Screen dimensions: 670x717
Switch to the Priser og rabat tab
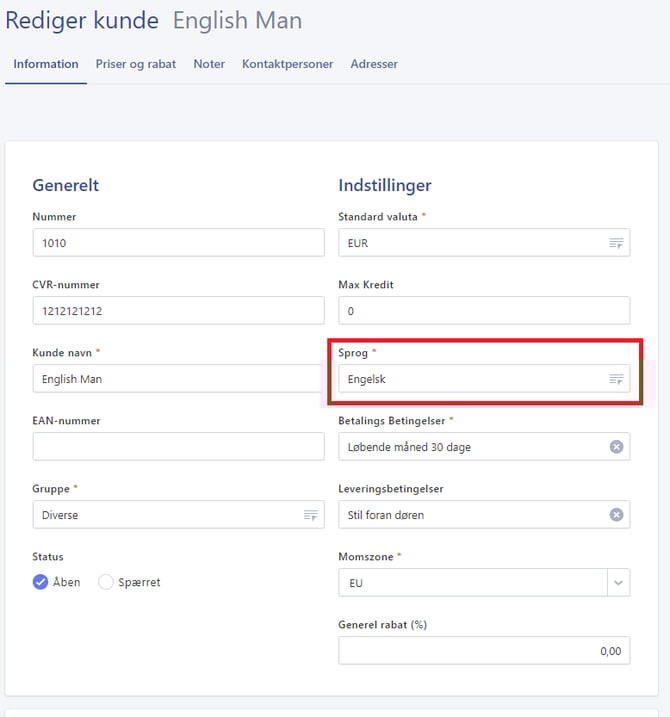click(x=136, y=64)
